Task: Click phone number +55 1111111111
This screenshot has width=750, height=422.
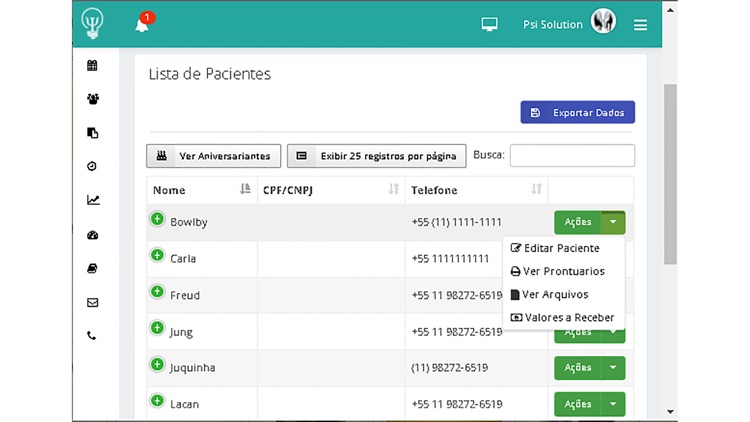Action: pyautogui.click(x=450, y=258)
